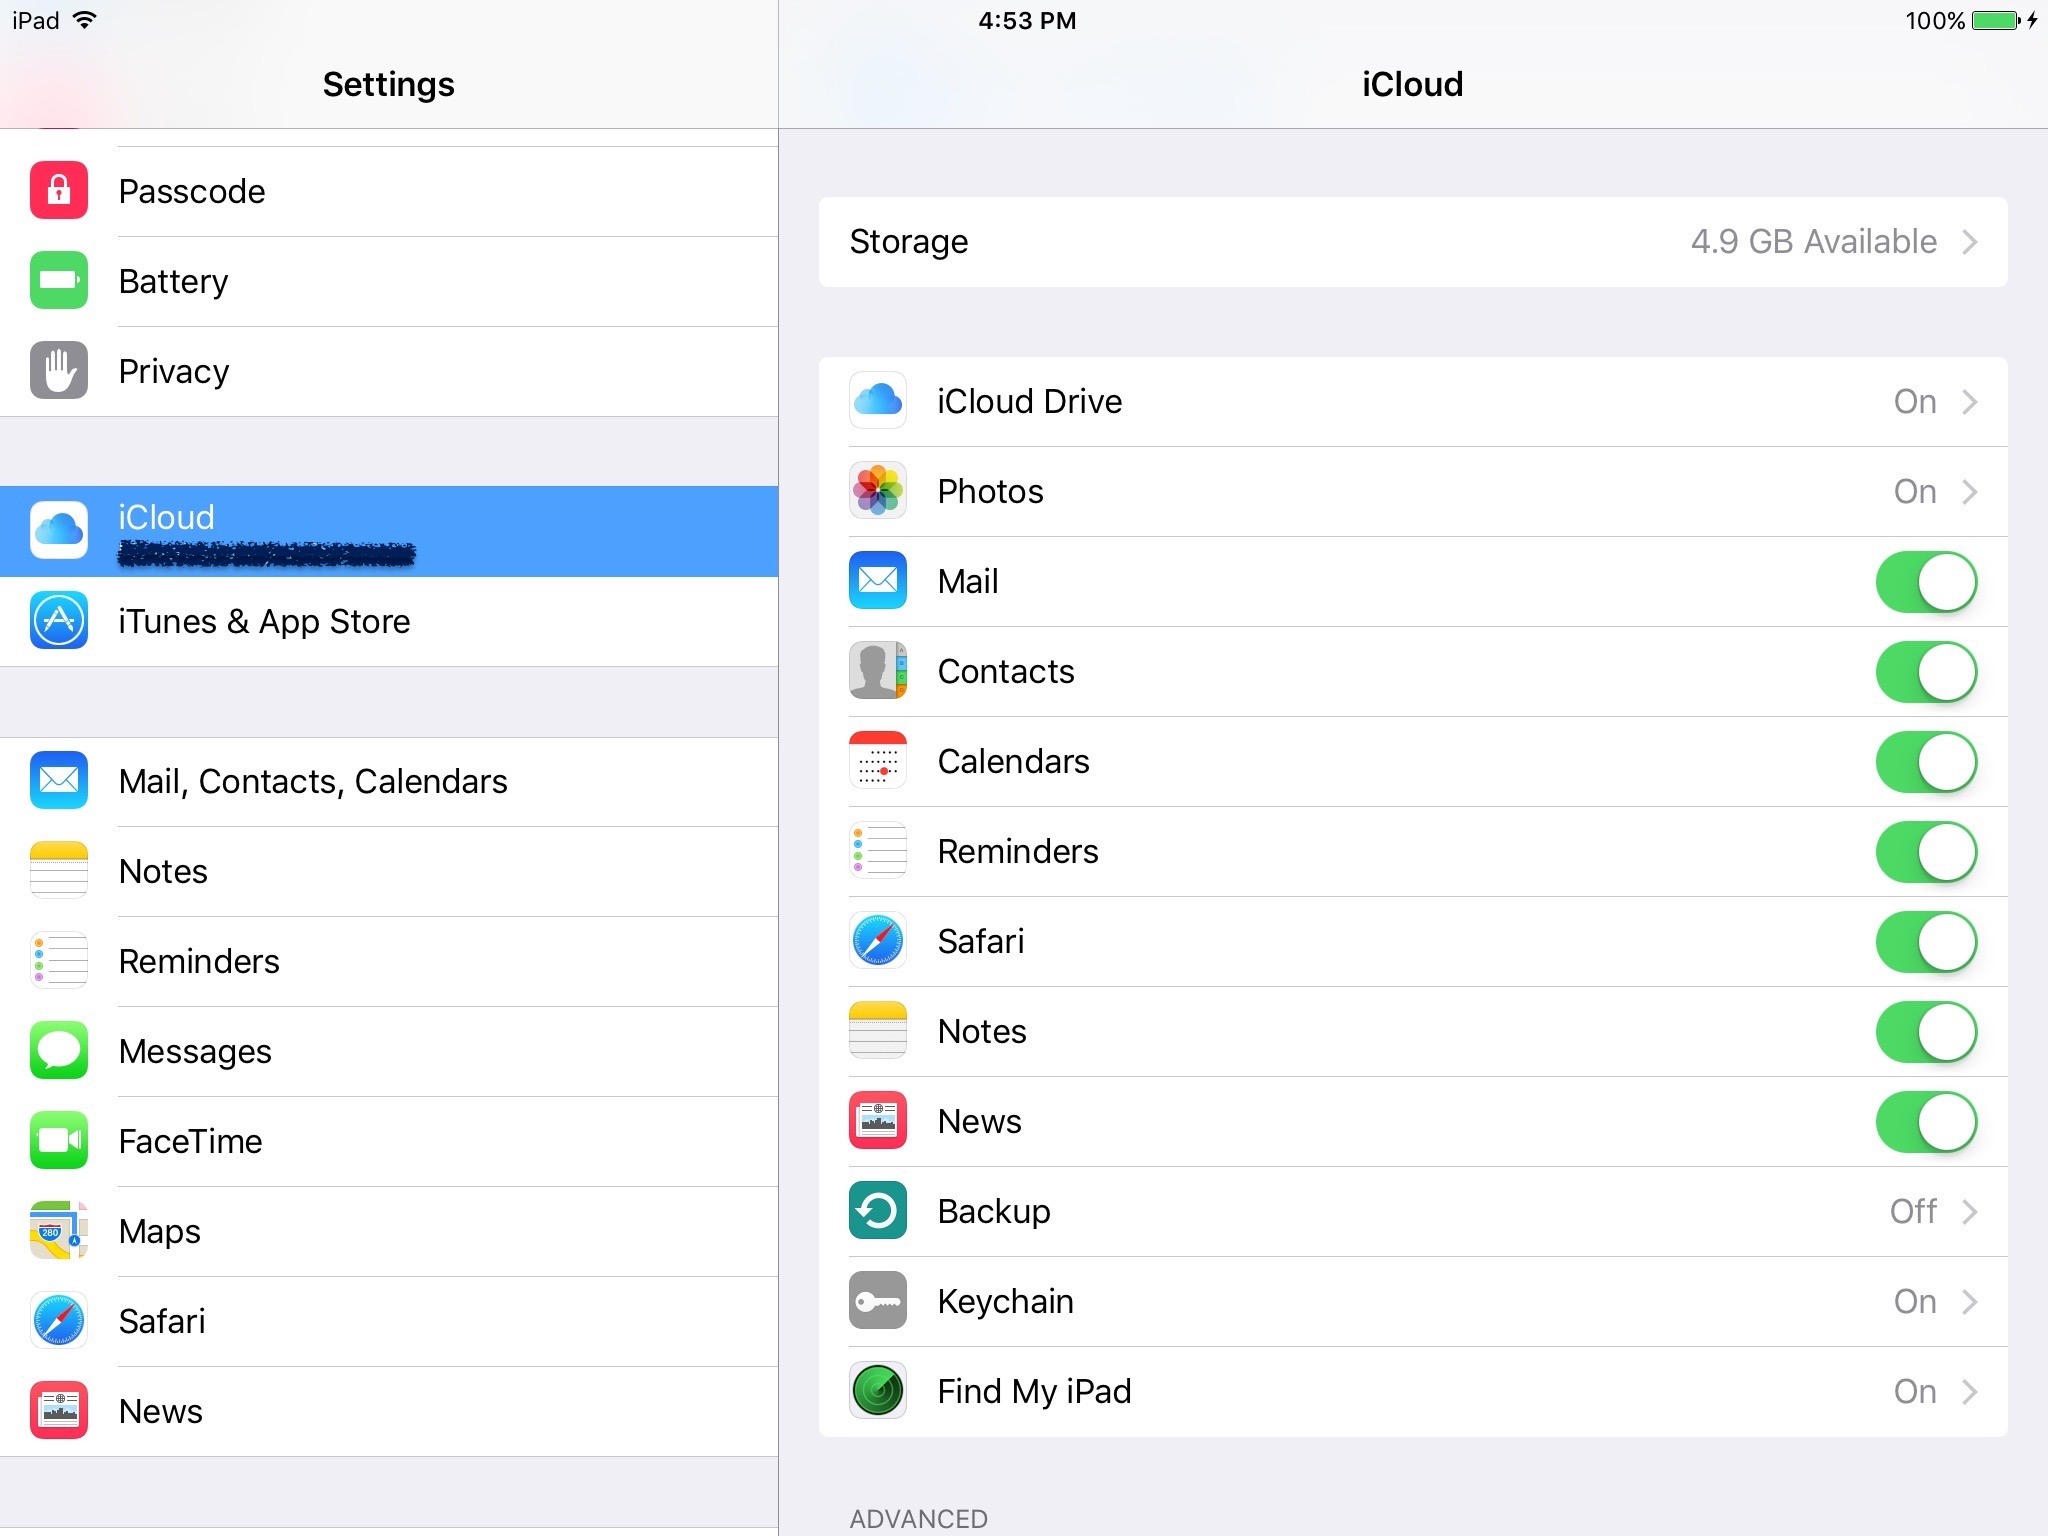Tap the green Battery icon
This screenshot has height=1536, width=2048.
click(x=59, y=280)
